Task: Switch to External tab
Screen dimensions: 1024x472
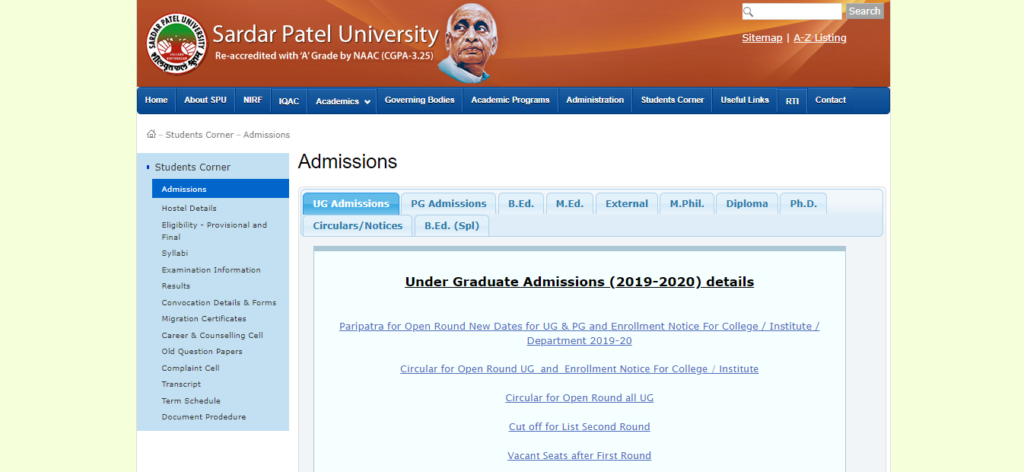Action: click(626, 204)
